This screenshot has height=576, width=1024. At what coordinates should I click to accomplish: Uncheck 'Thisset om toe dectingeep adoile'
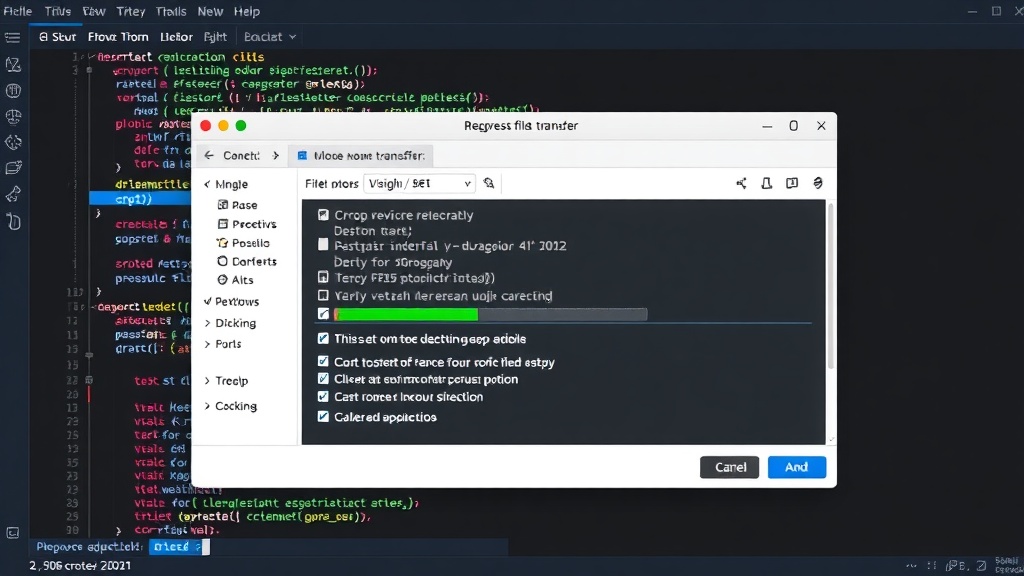pyautogui.click(x=323, y=338)
